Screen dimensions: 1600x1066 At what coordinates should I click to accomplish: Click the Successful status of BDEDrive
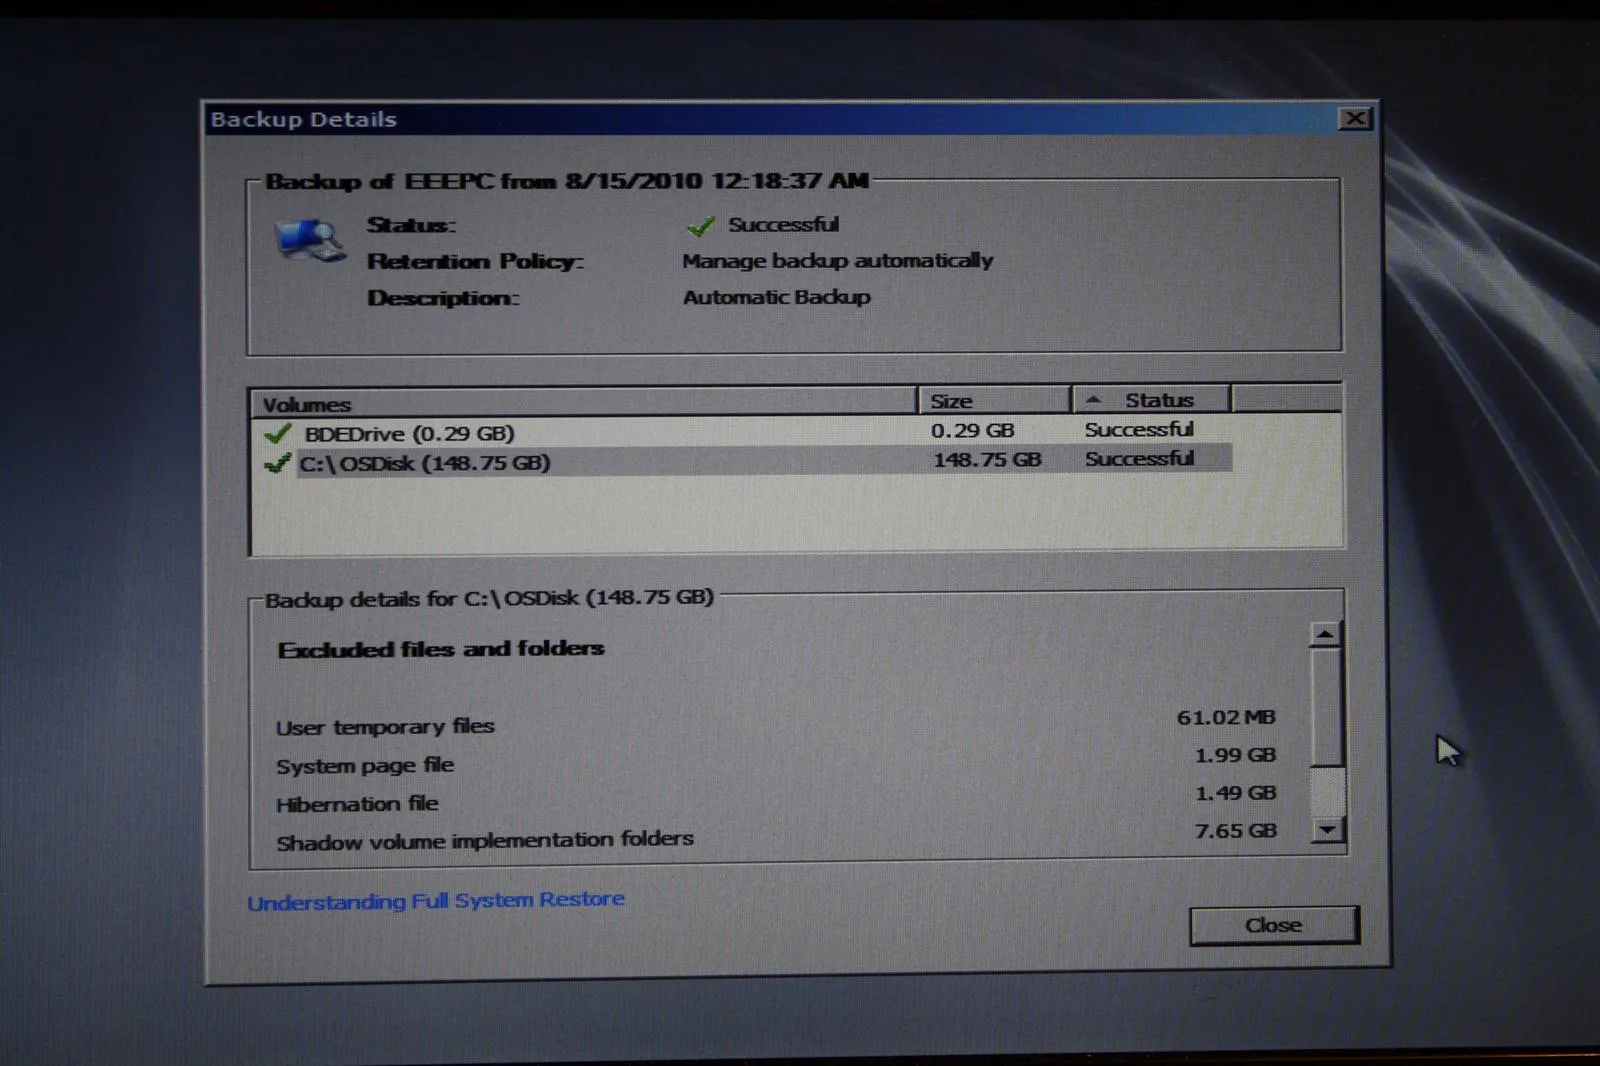(x=1139, y=430)
